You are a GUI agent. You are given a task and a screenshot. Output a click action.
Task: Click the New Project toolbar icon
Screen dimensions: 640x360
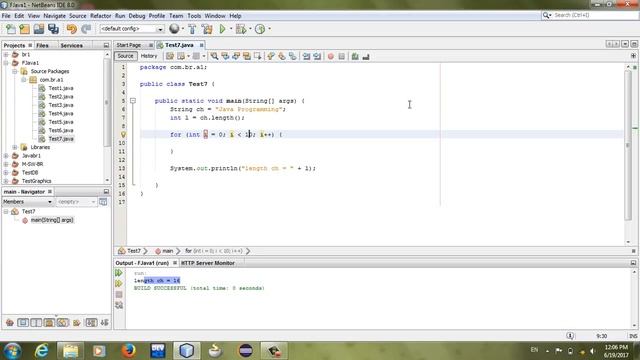point(24,29)
